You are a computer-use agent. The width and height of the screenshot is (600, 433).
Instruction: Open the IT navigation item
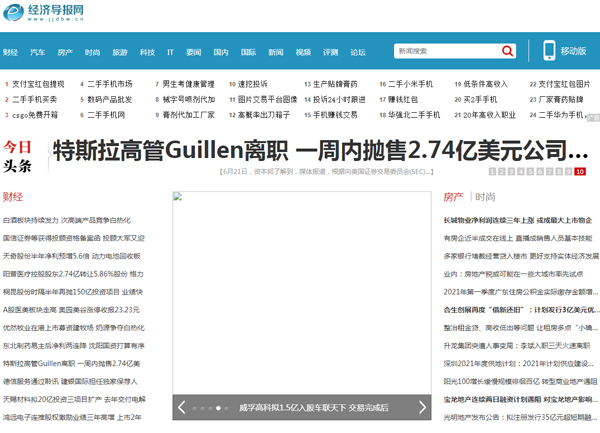coord(170,52)
